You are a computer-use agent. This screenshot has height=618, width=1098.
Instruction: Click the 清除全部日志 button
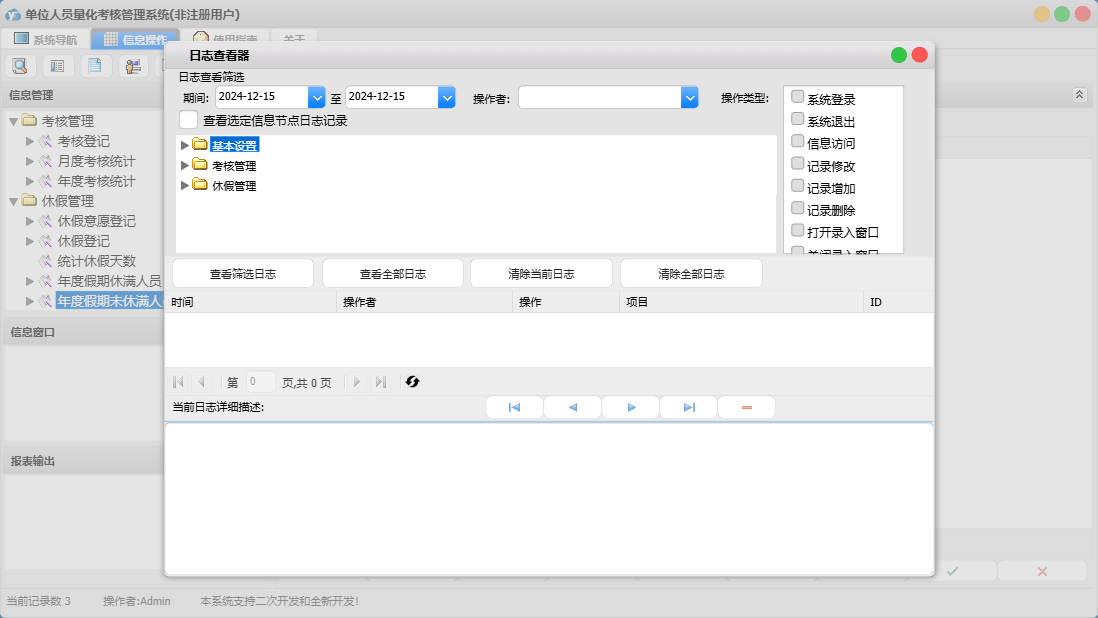(x=691, y=274)
